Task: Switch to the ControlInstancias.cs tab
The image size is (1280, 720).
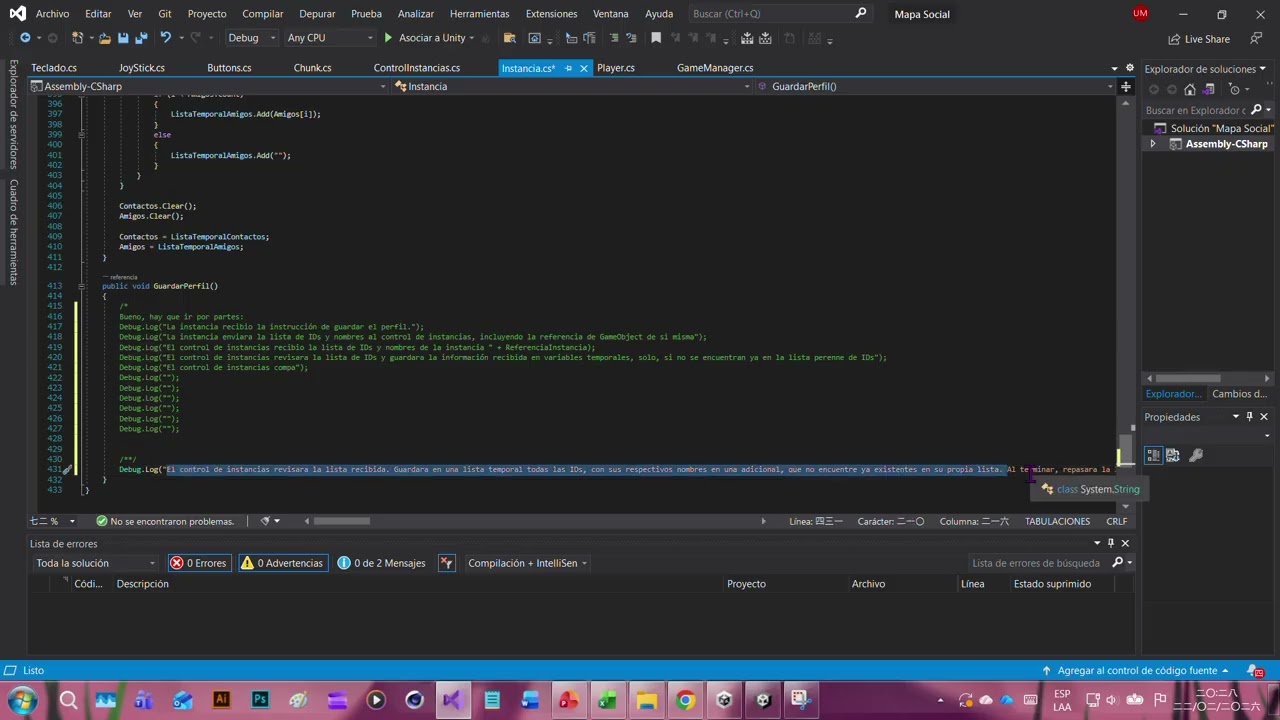Action: 417,68
